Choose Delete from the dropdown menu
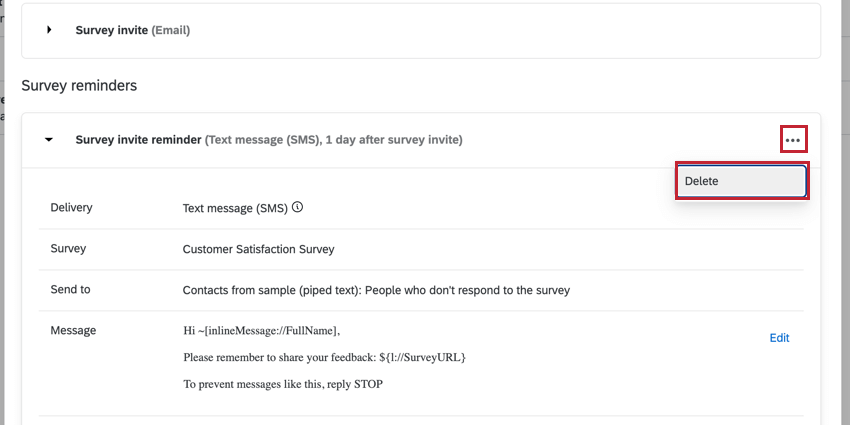 741,181
